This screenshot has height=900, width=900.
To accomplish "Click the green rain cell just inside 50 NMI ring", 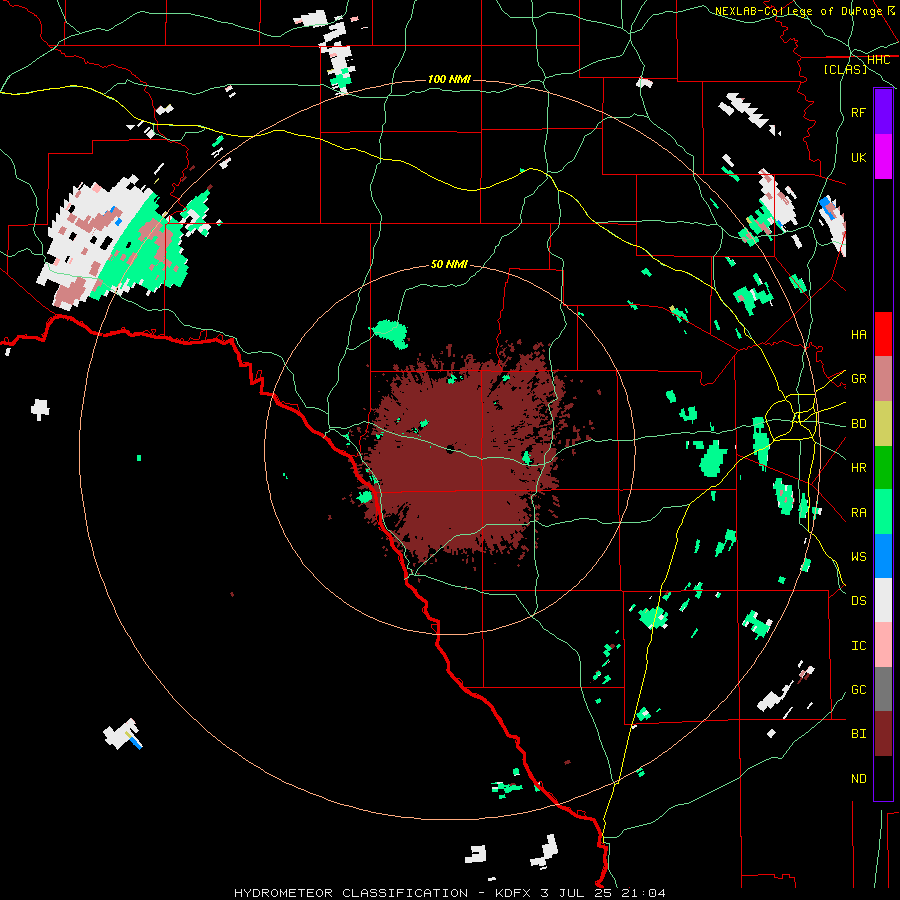I will [391, 334].
